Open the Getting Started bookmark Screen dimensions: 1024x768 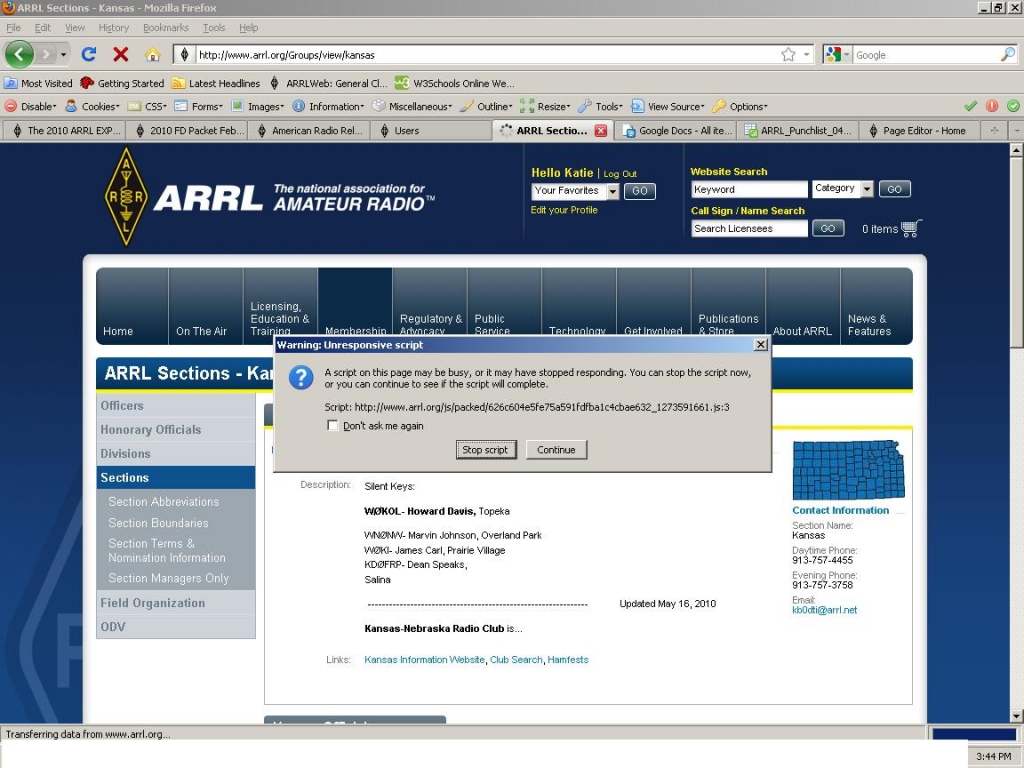pos(122,83)
